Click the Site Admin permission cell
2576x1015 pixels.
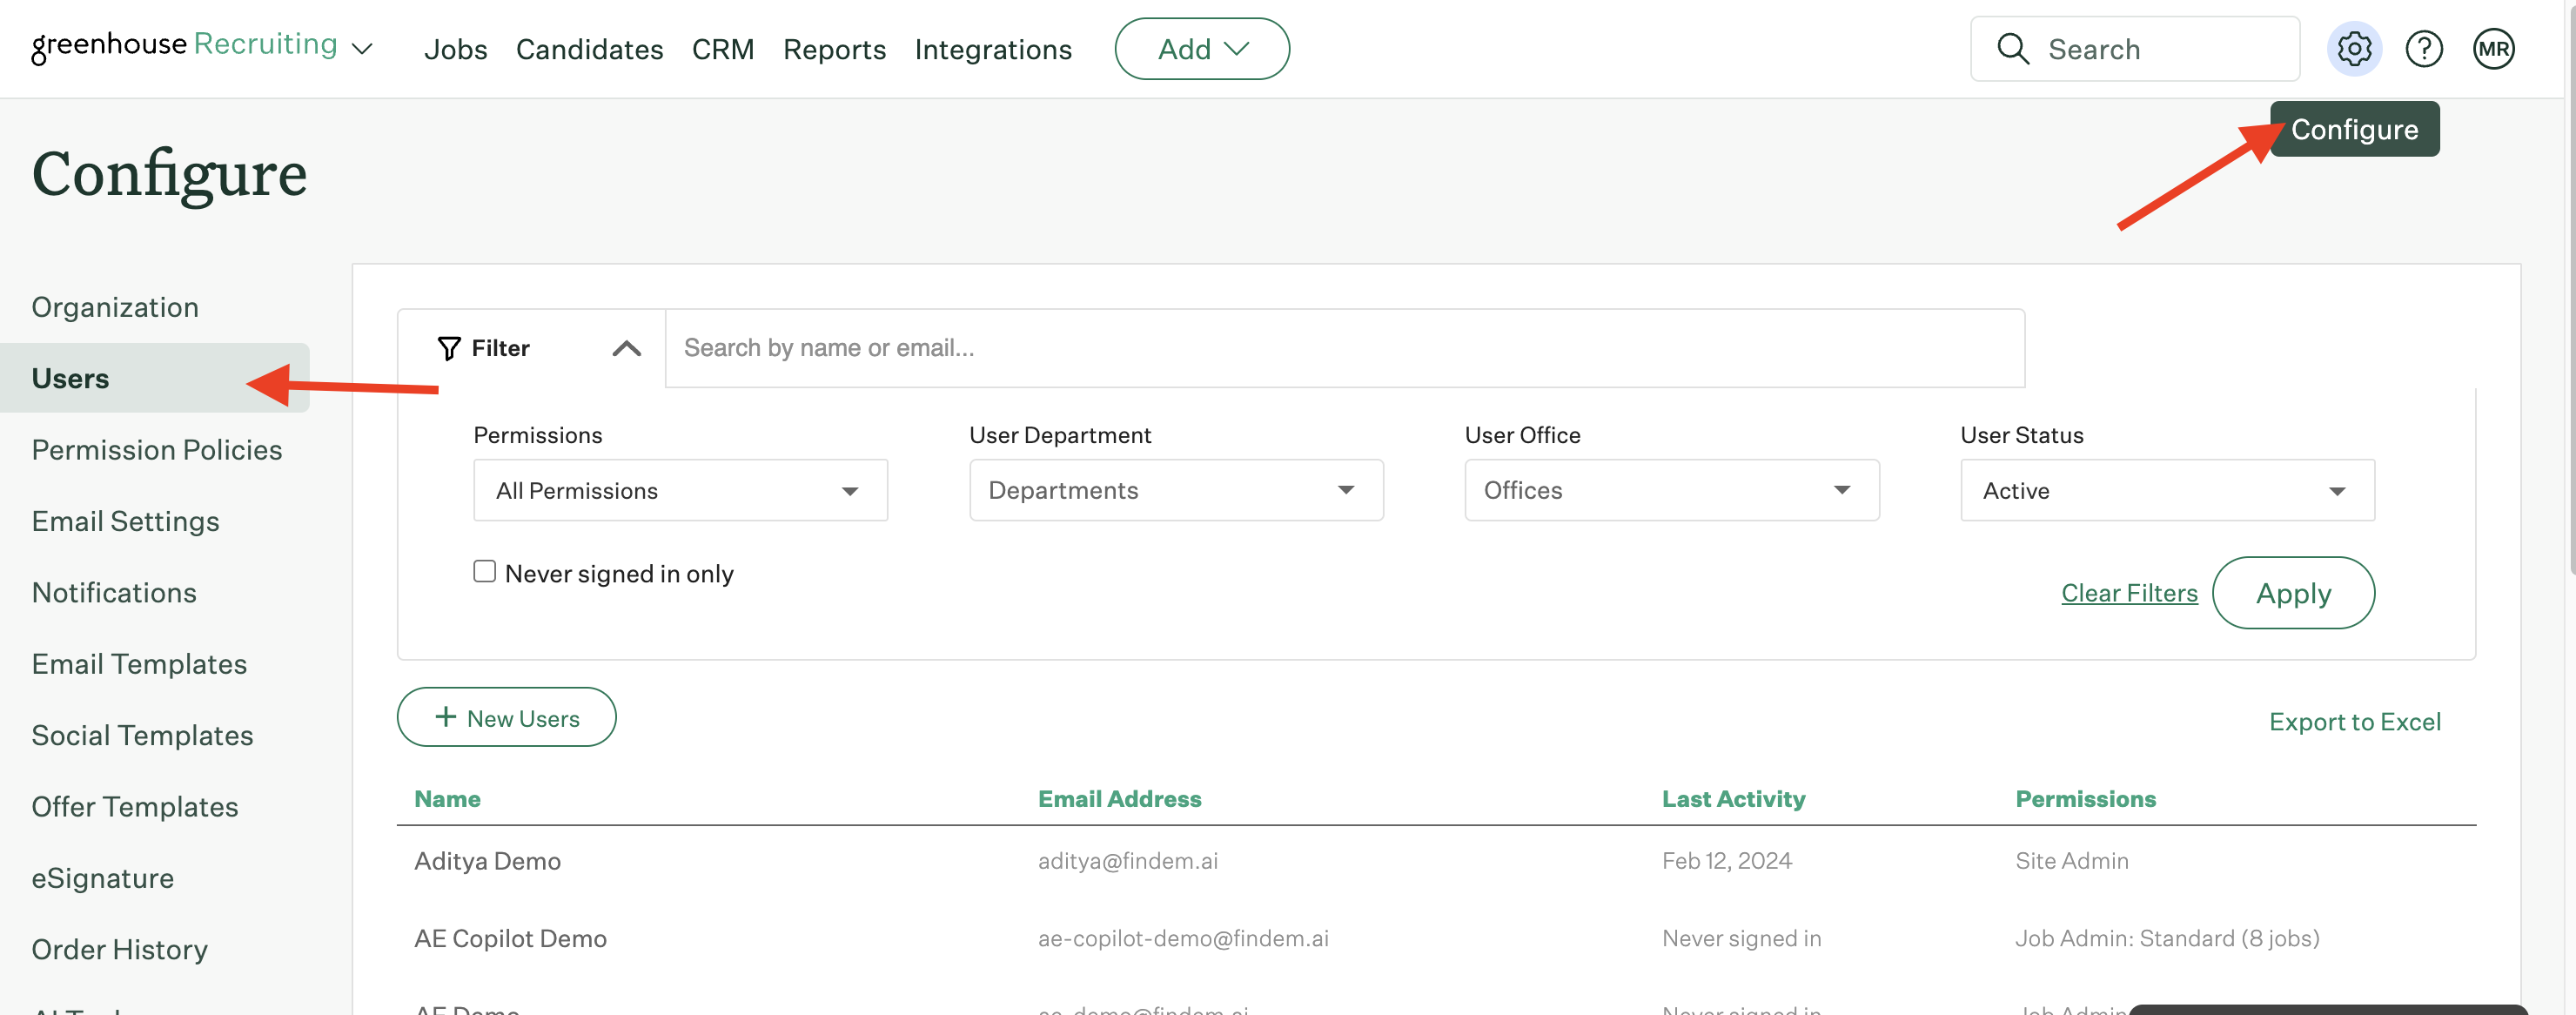(x=2071, y=861)
